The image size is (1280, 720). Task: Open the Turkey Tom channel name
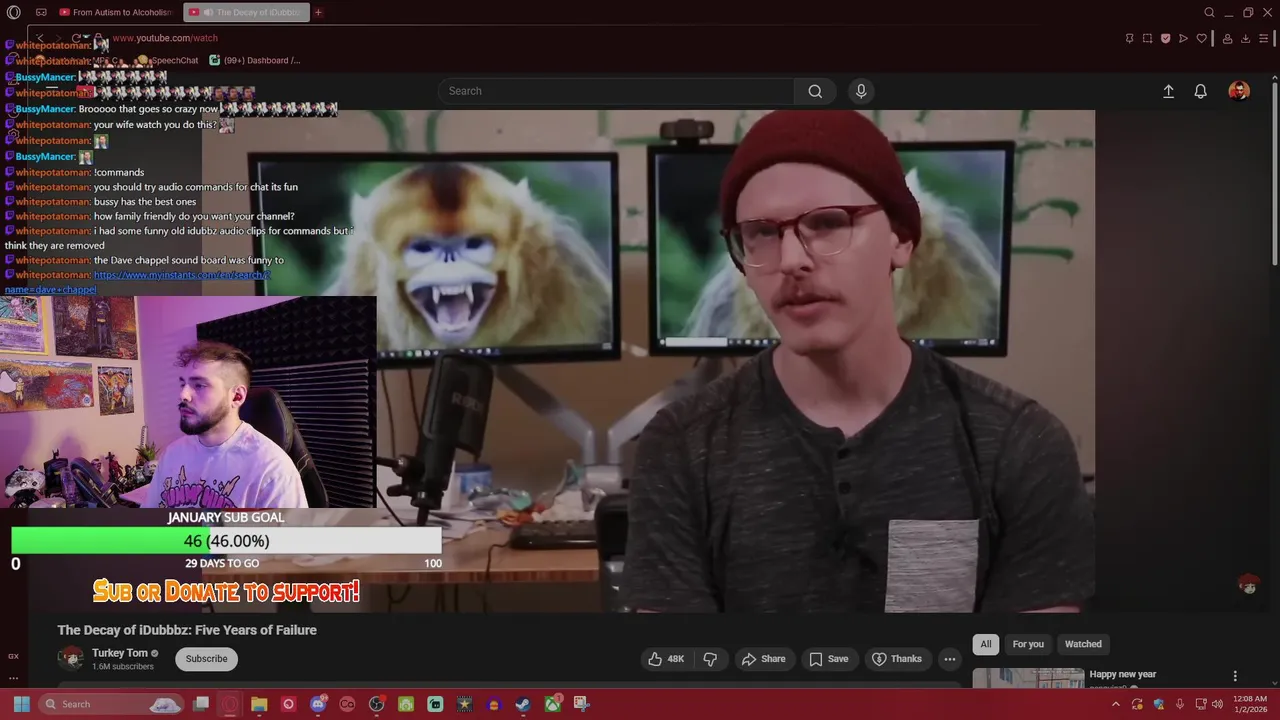pyautogui.click(x=120, y=653)
